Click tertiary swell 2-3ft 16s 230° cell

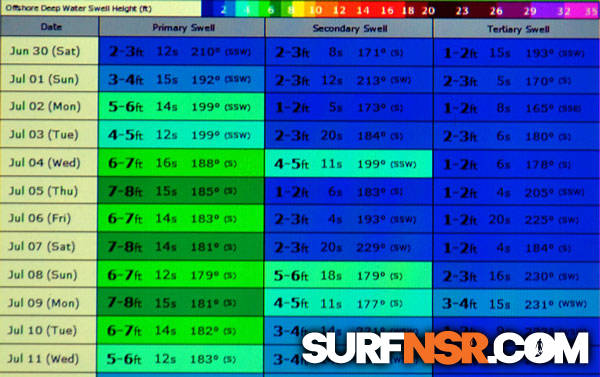(517, 276)
